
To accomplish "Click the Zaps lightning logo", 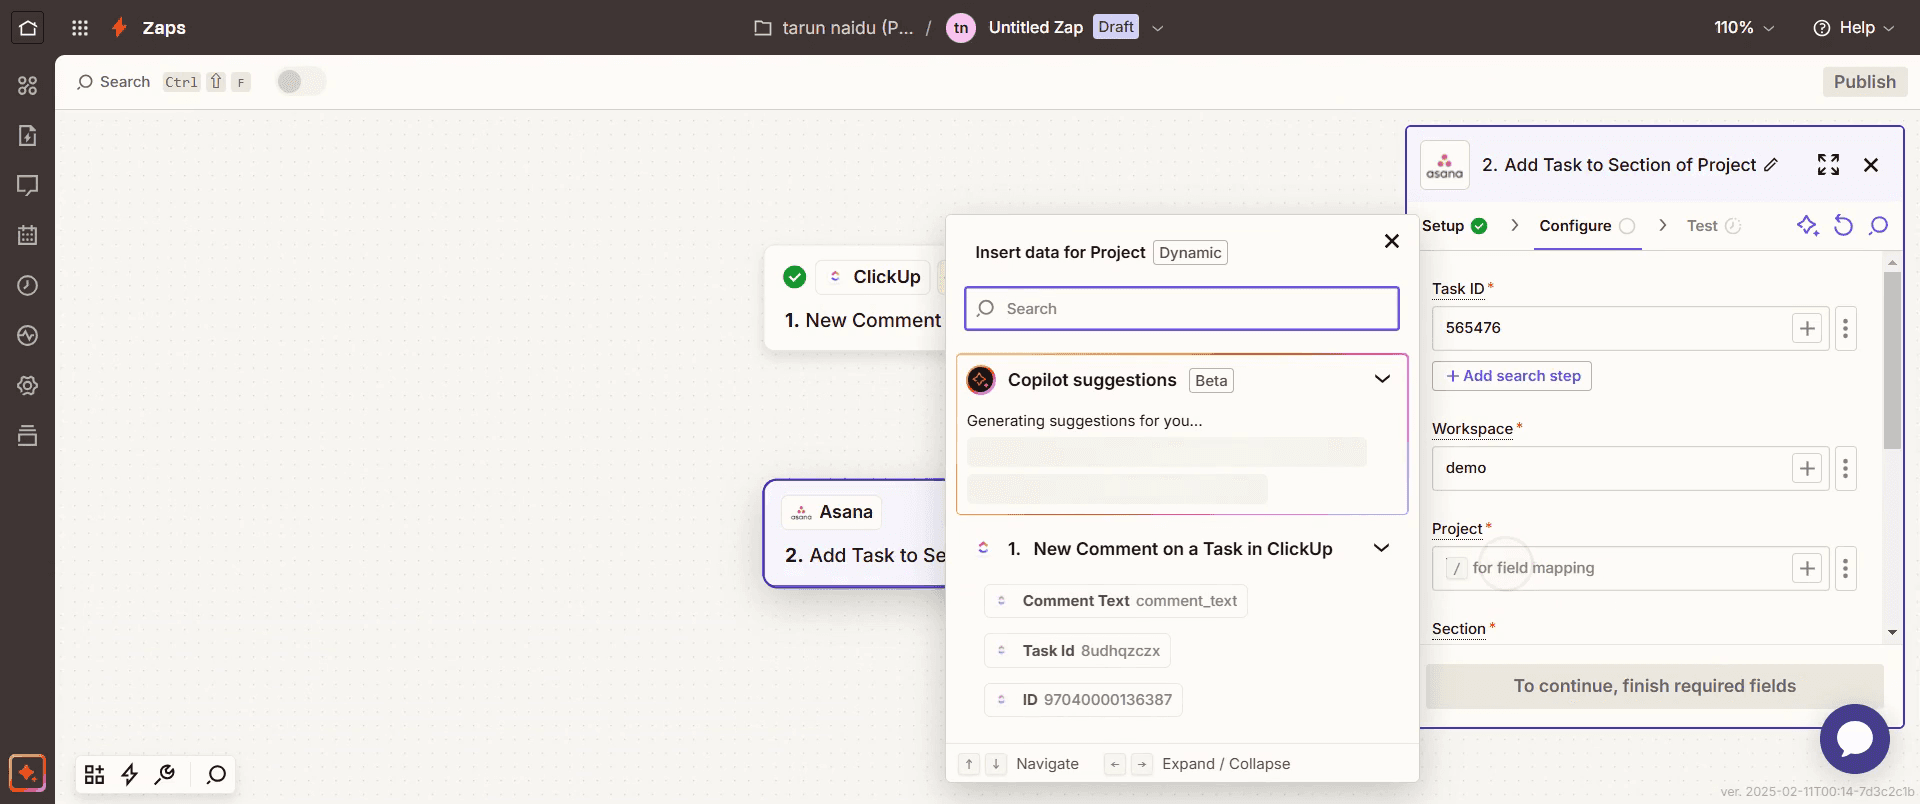I will [119, 27].
